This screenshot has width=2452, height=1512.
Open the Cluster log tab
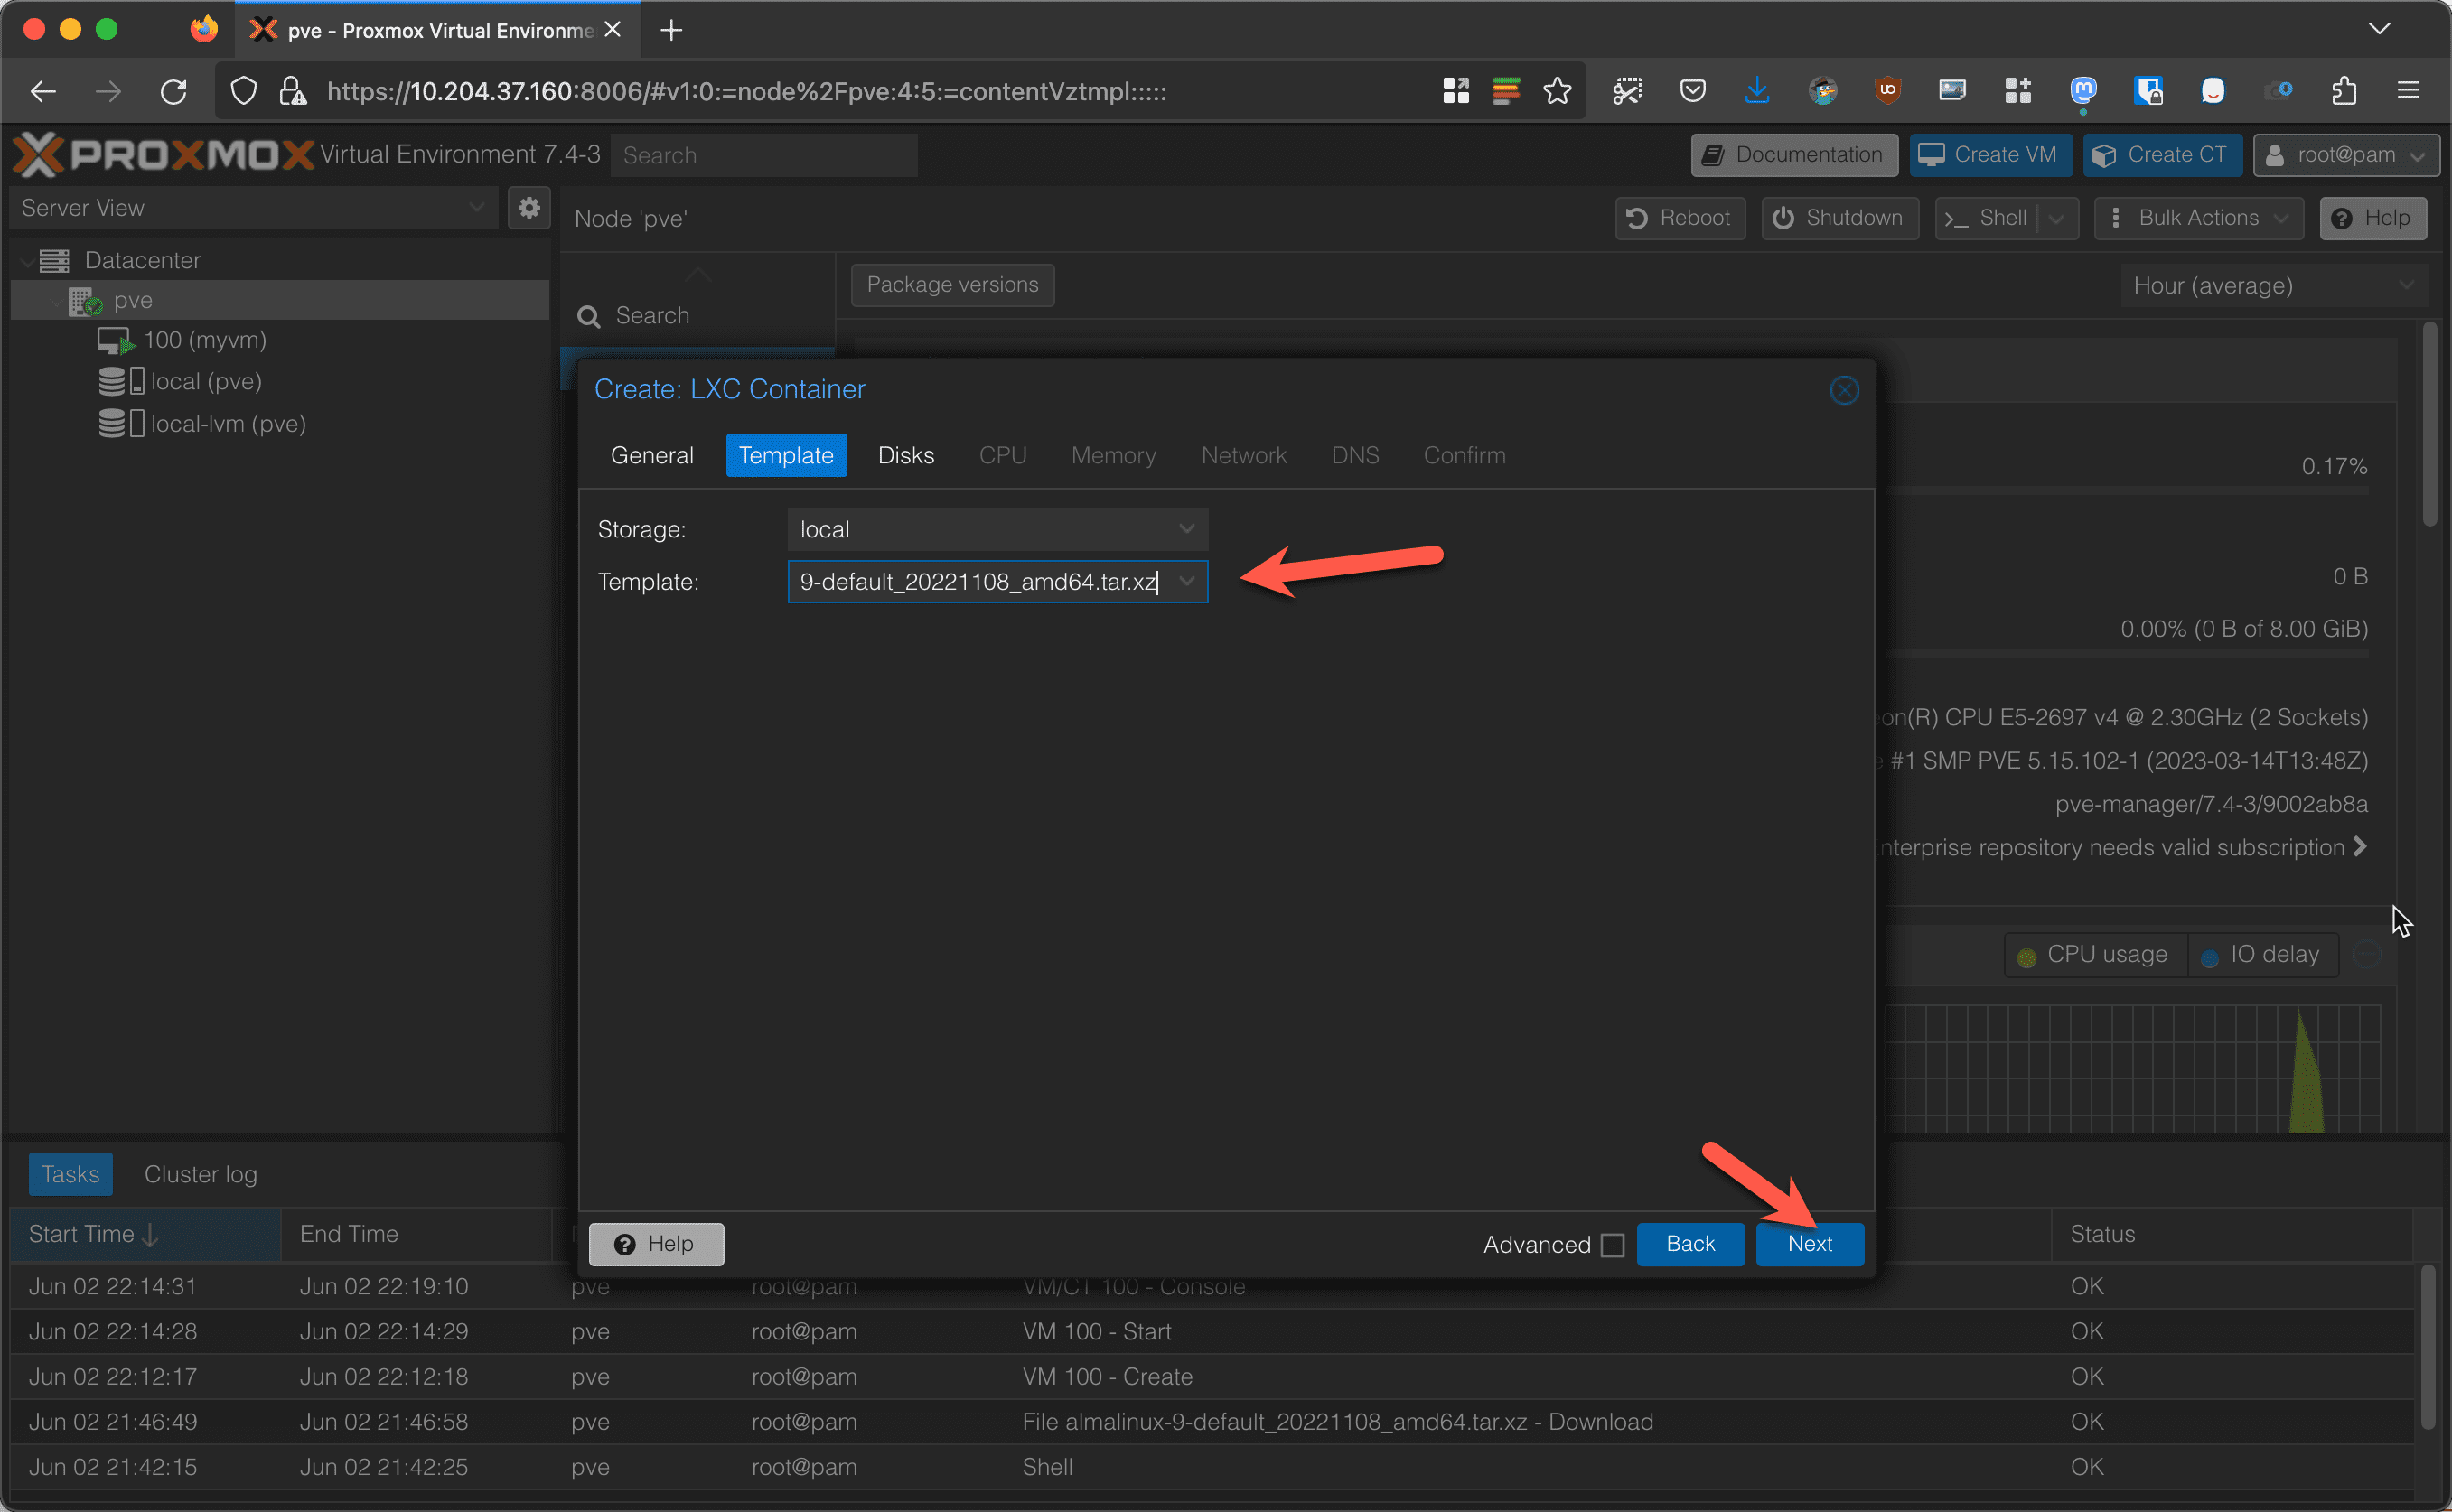point(201,1174)
